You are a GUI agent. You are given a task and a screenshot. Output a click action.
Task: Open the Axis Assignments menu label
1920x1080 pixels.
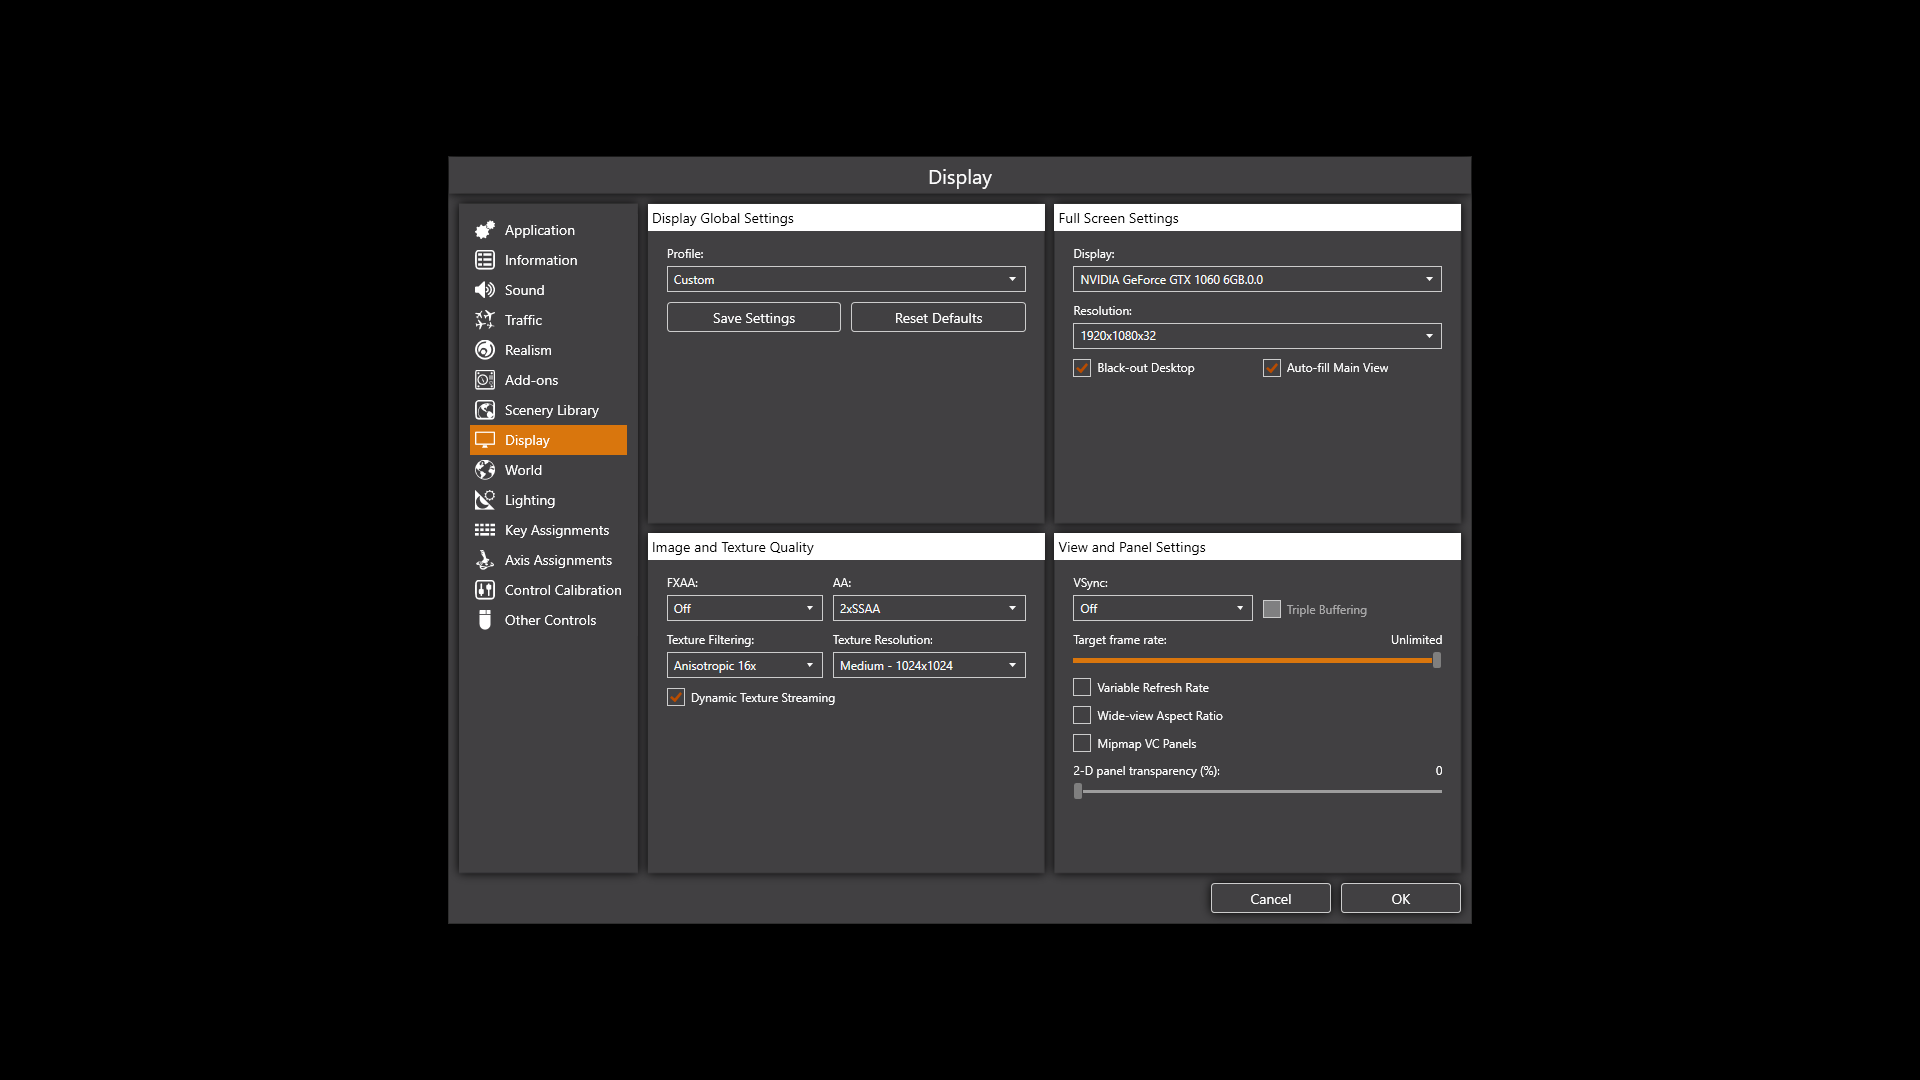tap(558, 560)
